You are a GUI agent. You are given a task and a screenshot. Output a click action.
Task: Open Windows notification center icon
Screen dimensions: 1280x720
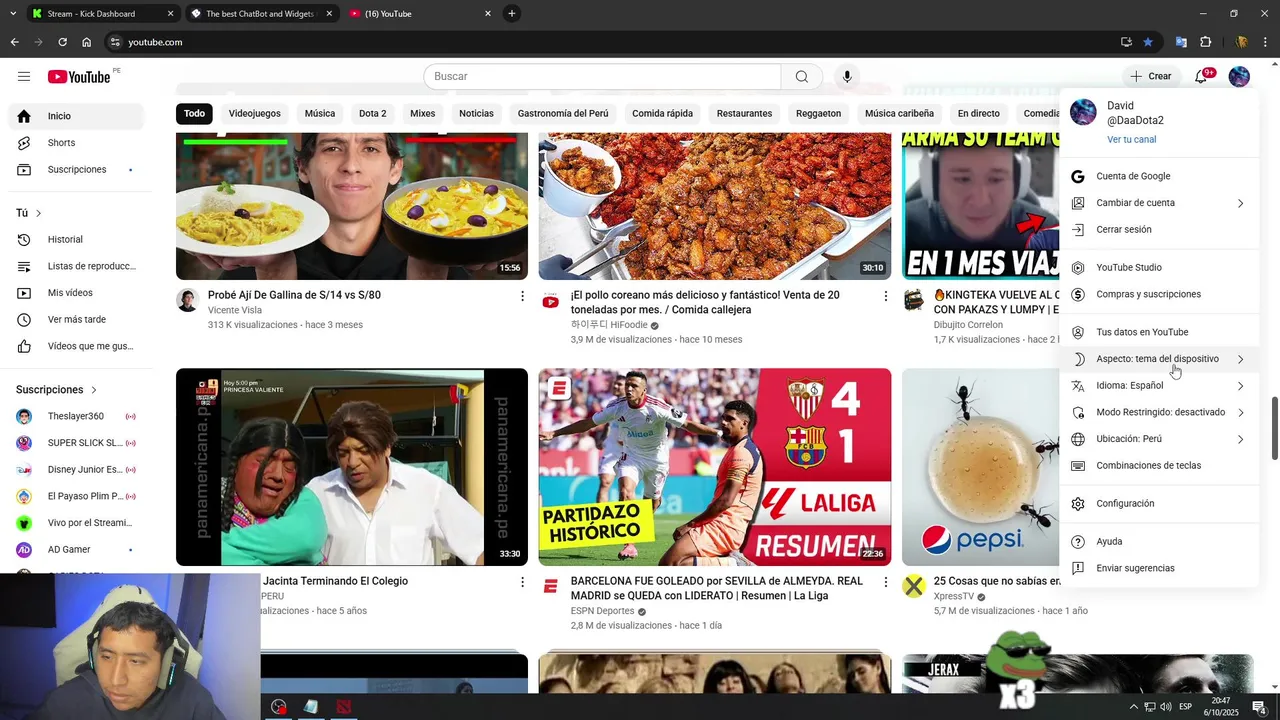pyautogui.click(x=1260, y=707)
